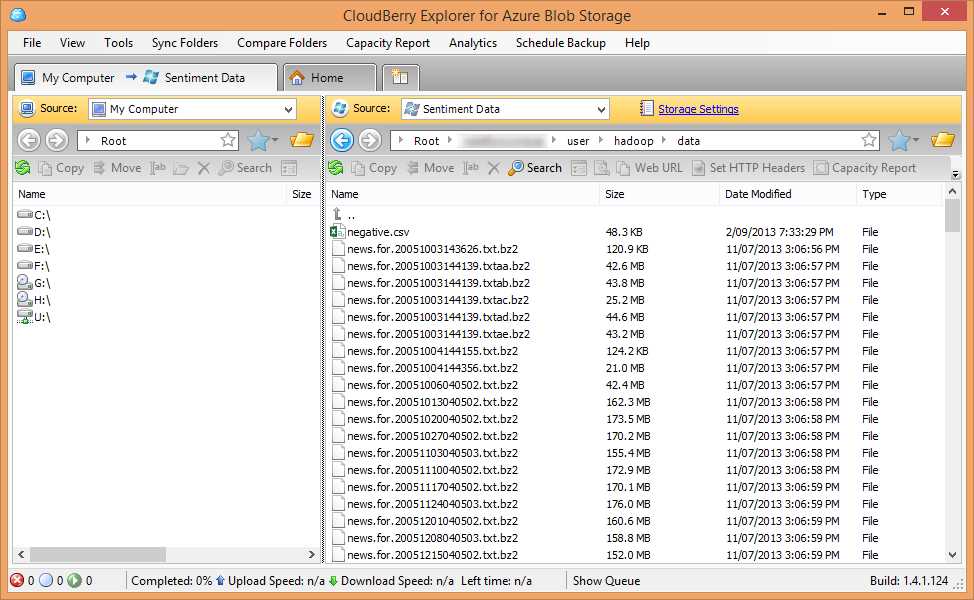Open the My Computer source dropdown
Viewport: 974px width, 600px height.
point(289,108)
